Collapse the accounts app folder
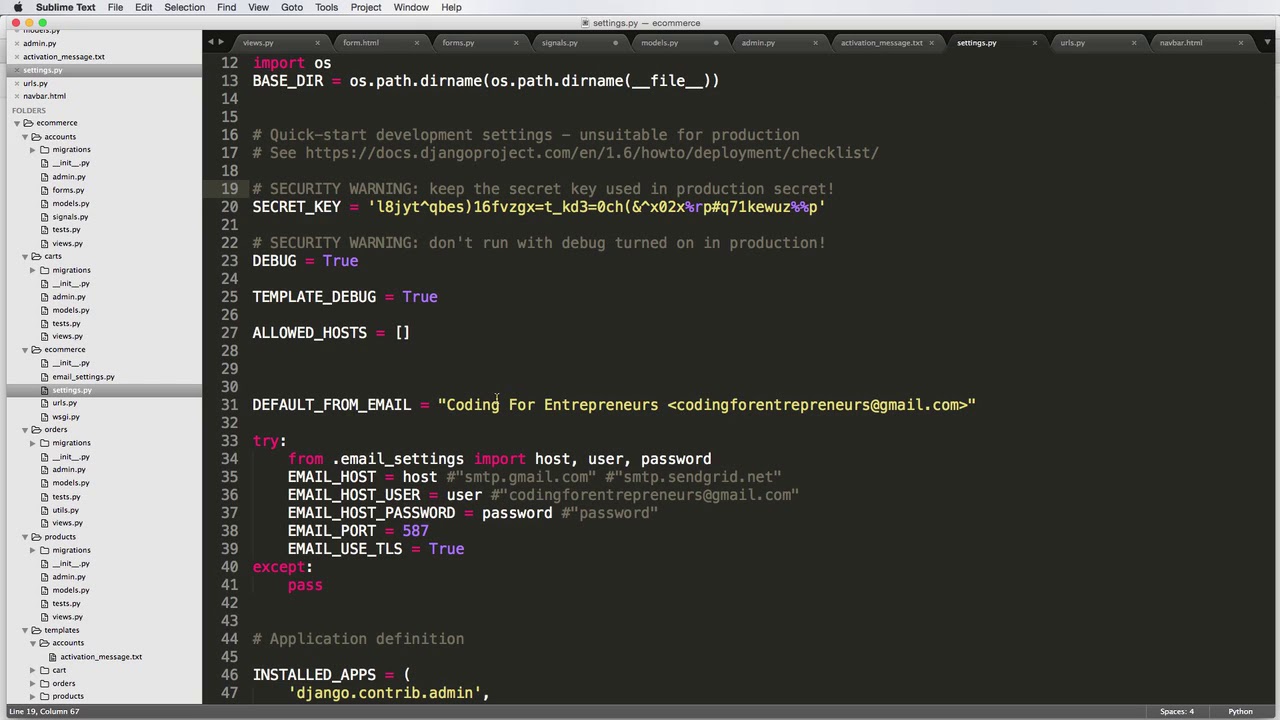This screenshot has width=1280, height=720. 24,137
